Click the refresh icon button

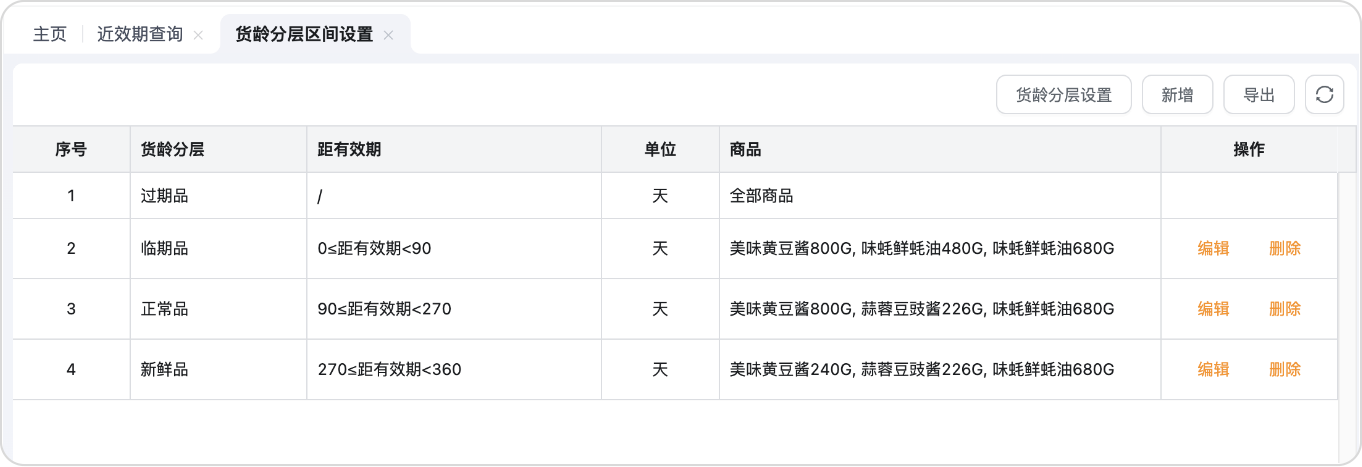(1324, 95)
